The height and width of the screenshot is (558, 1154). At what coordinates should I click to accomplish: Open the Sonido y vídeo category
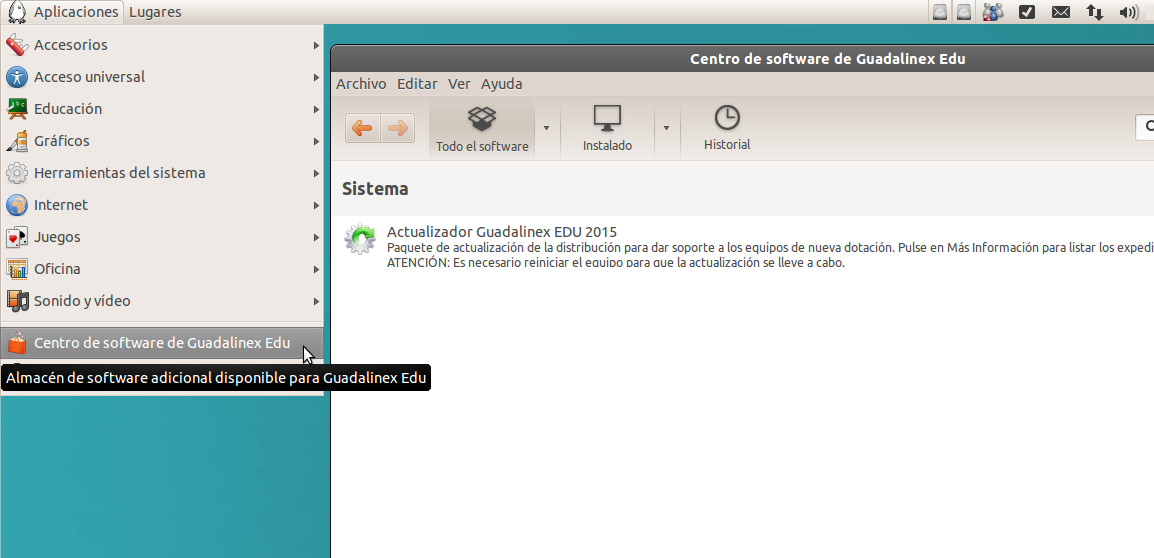[162, 301]
